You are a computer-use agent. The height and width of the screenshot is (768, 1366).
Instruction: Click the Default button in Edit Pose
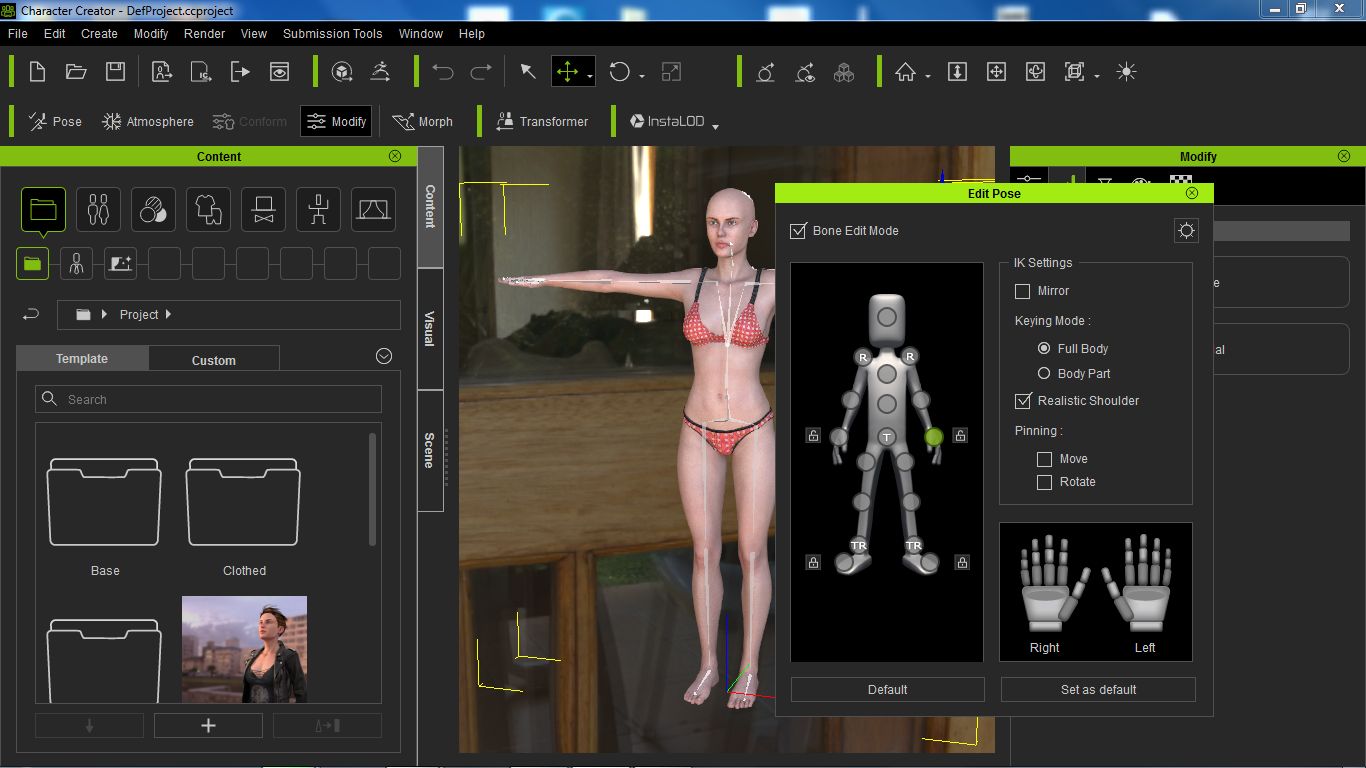(x=887, y=689)
